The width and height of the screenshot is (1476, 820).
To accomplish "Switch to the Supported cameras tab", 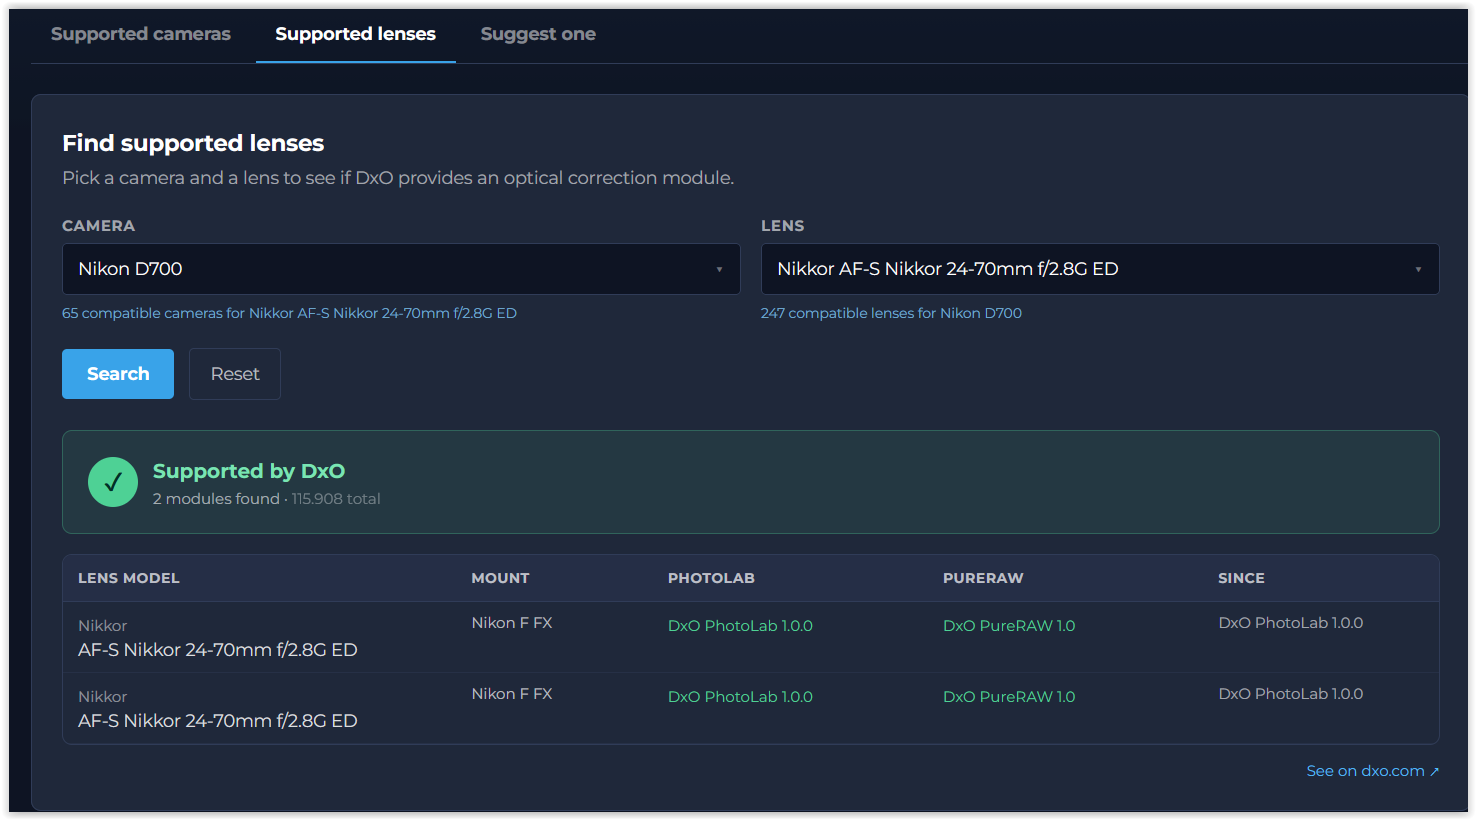I will (x=141, y=34).
